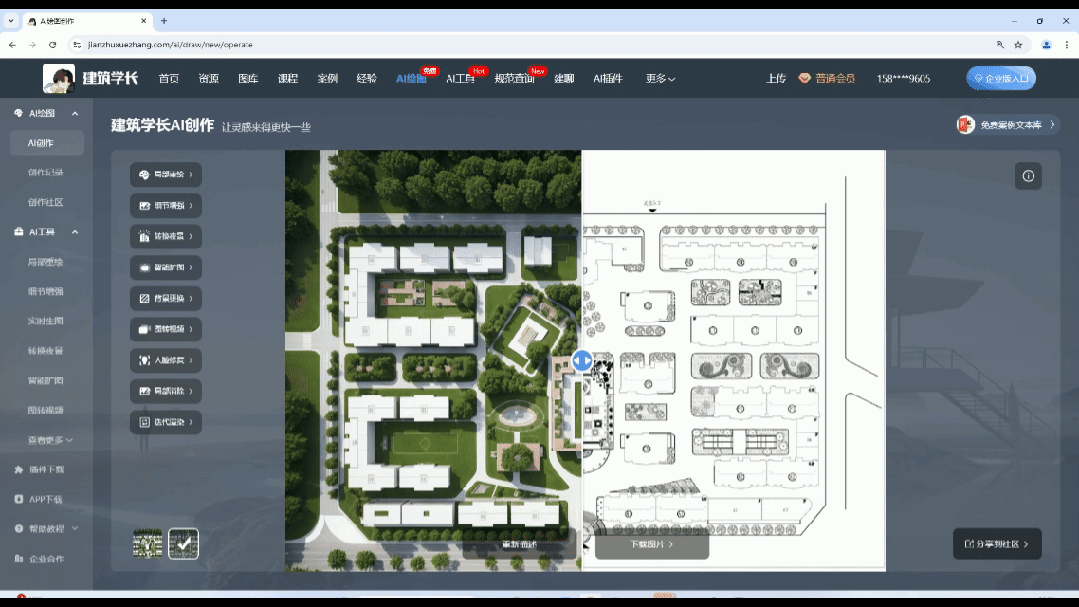Expand 查看更多 in the sidebar
Viewport: 1079px width, 607px height.
pos(50,440)
